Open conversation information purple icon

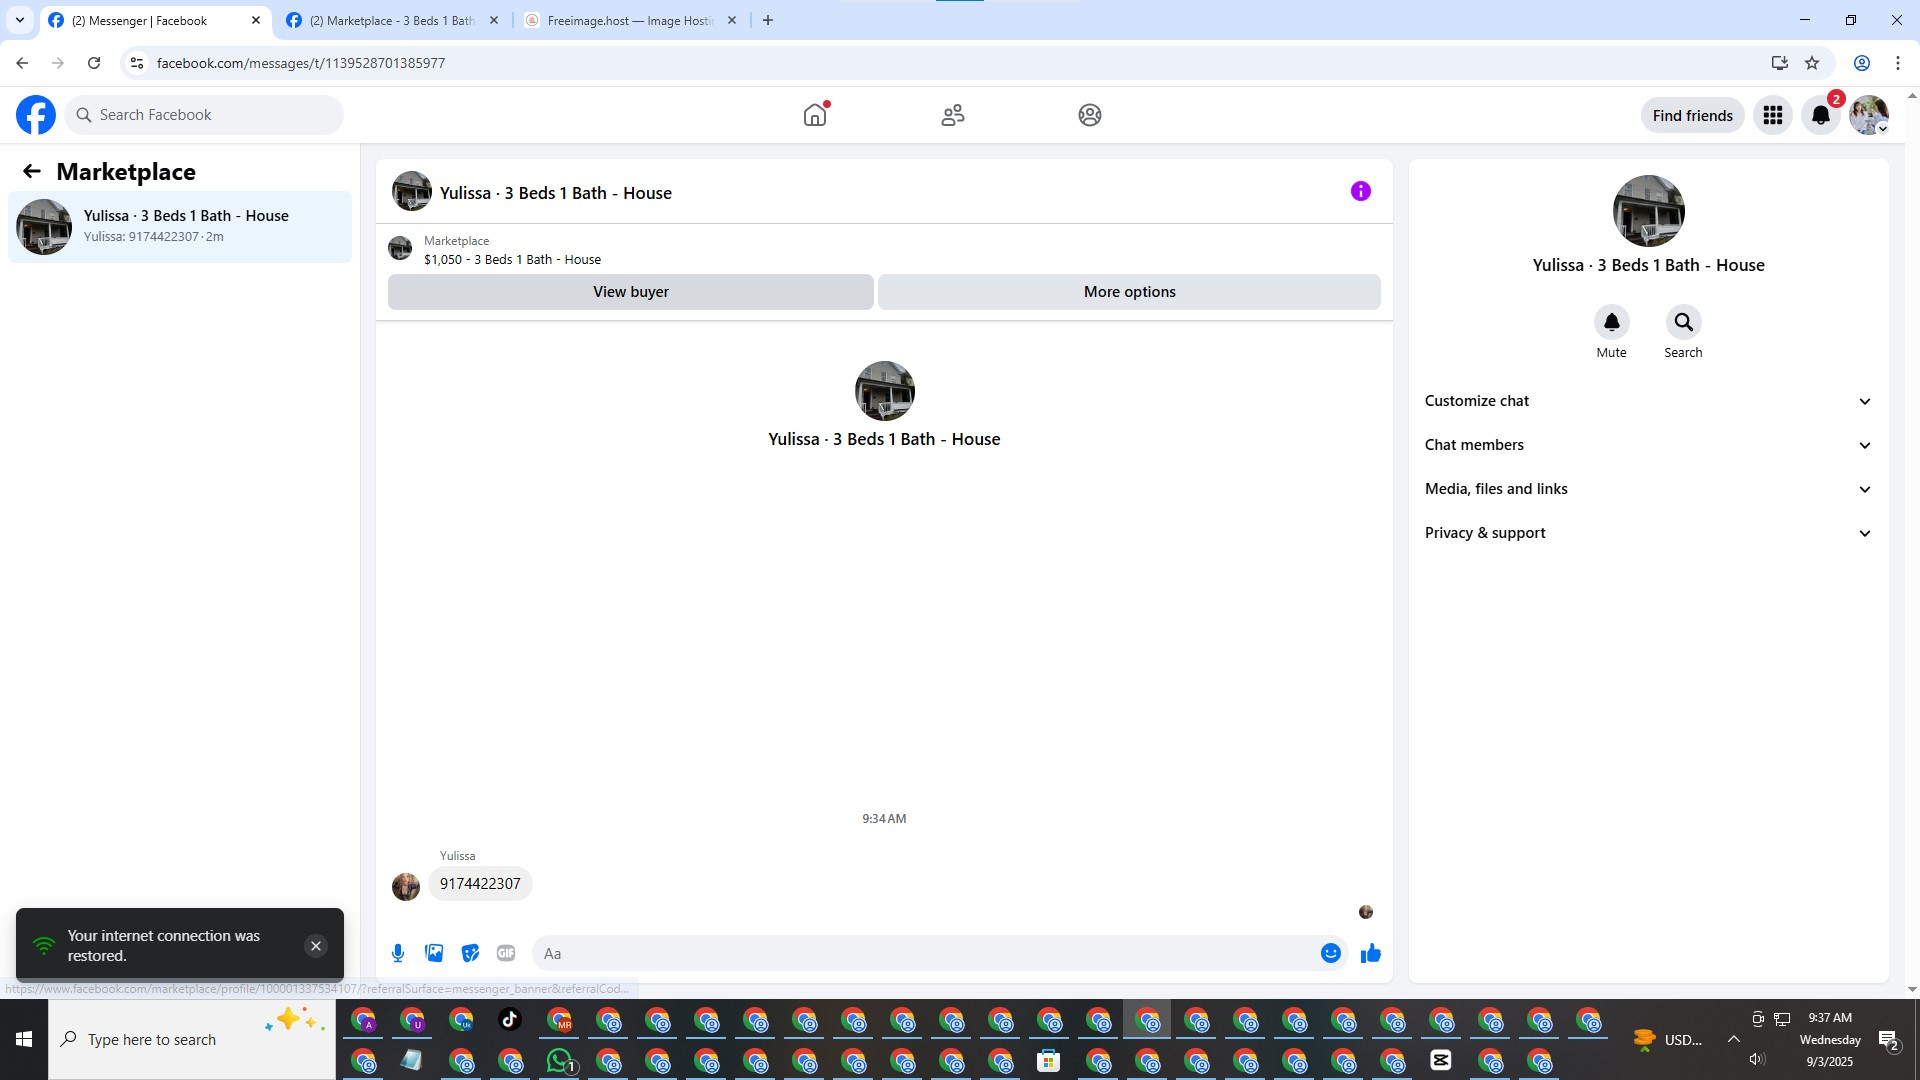(1361, 191)
